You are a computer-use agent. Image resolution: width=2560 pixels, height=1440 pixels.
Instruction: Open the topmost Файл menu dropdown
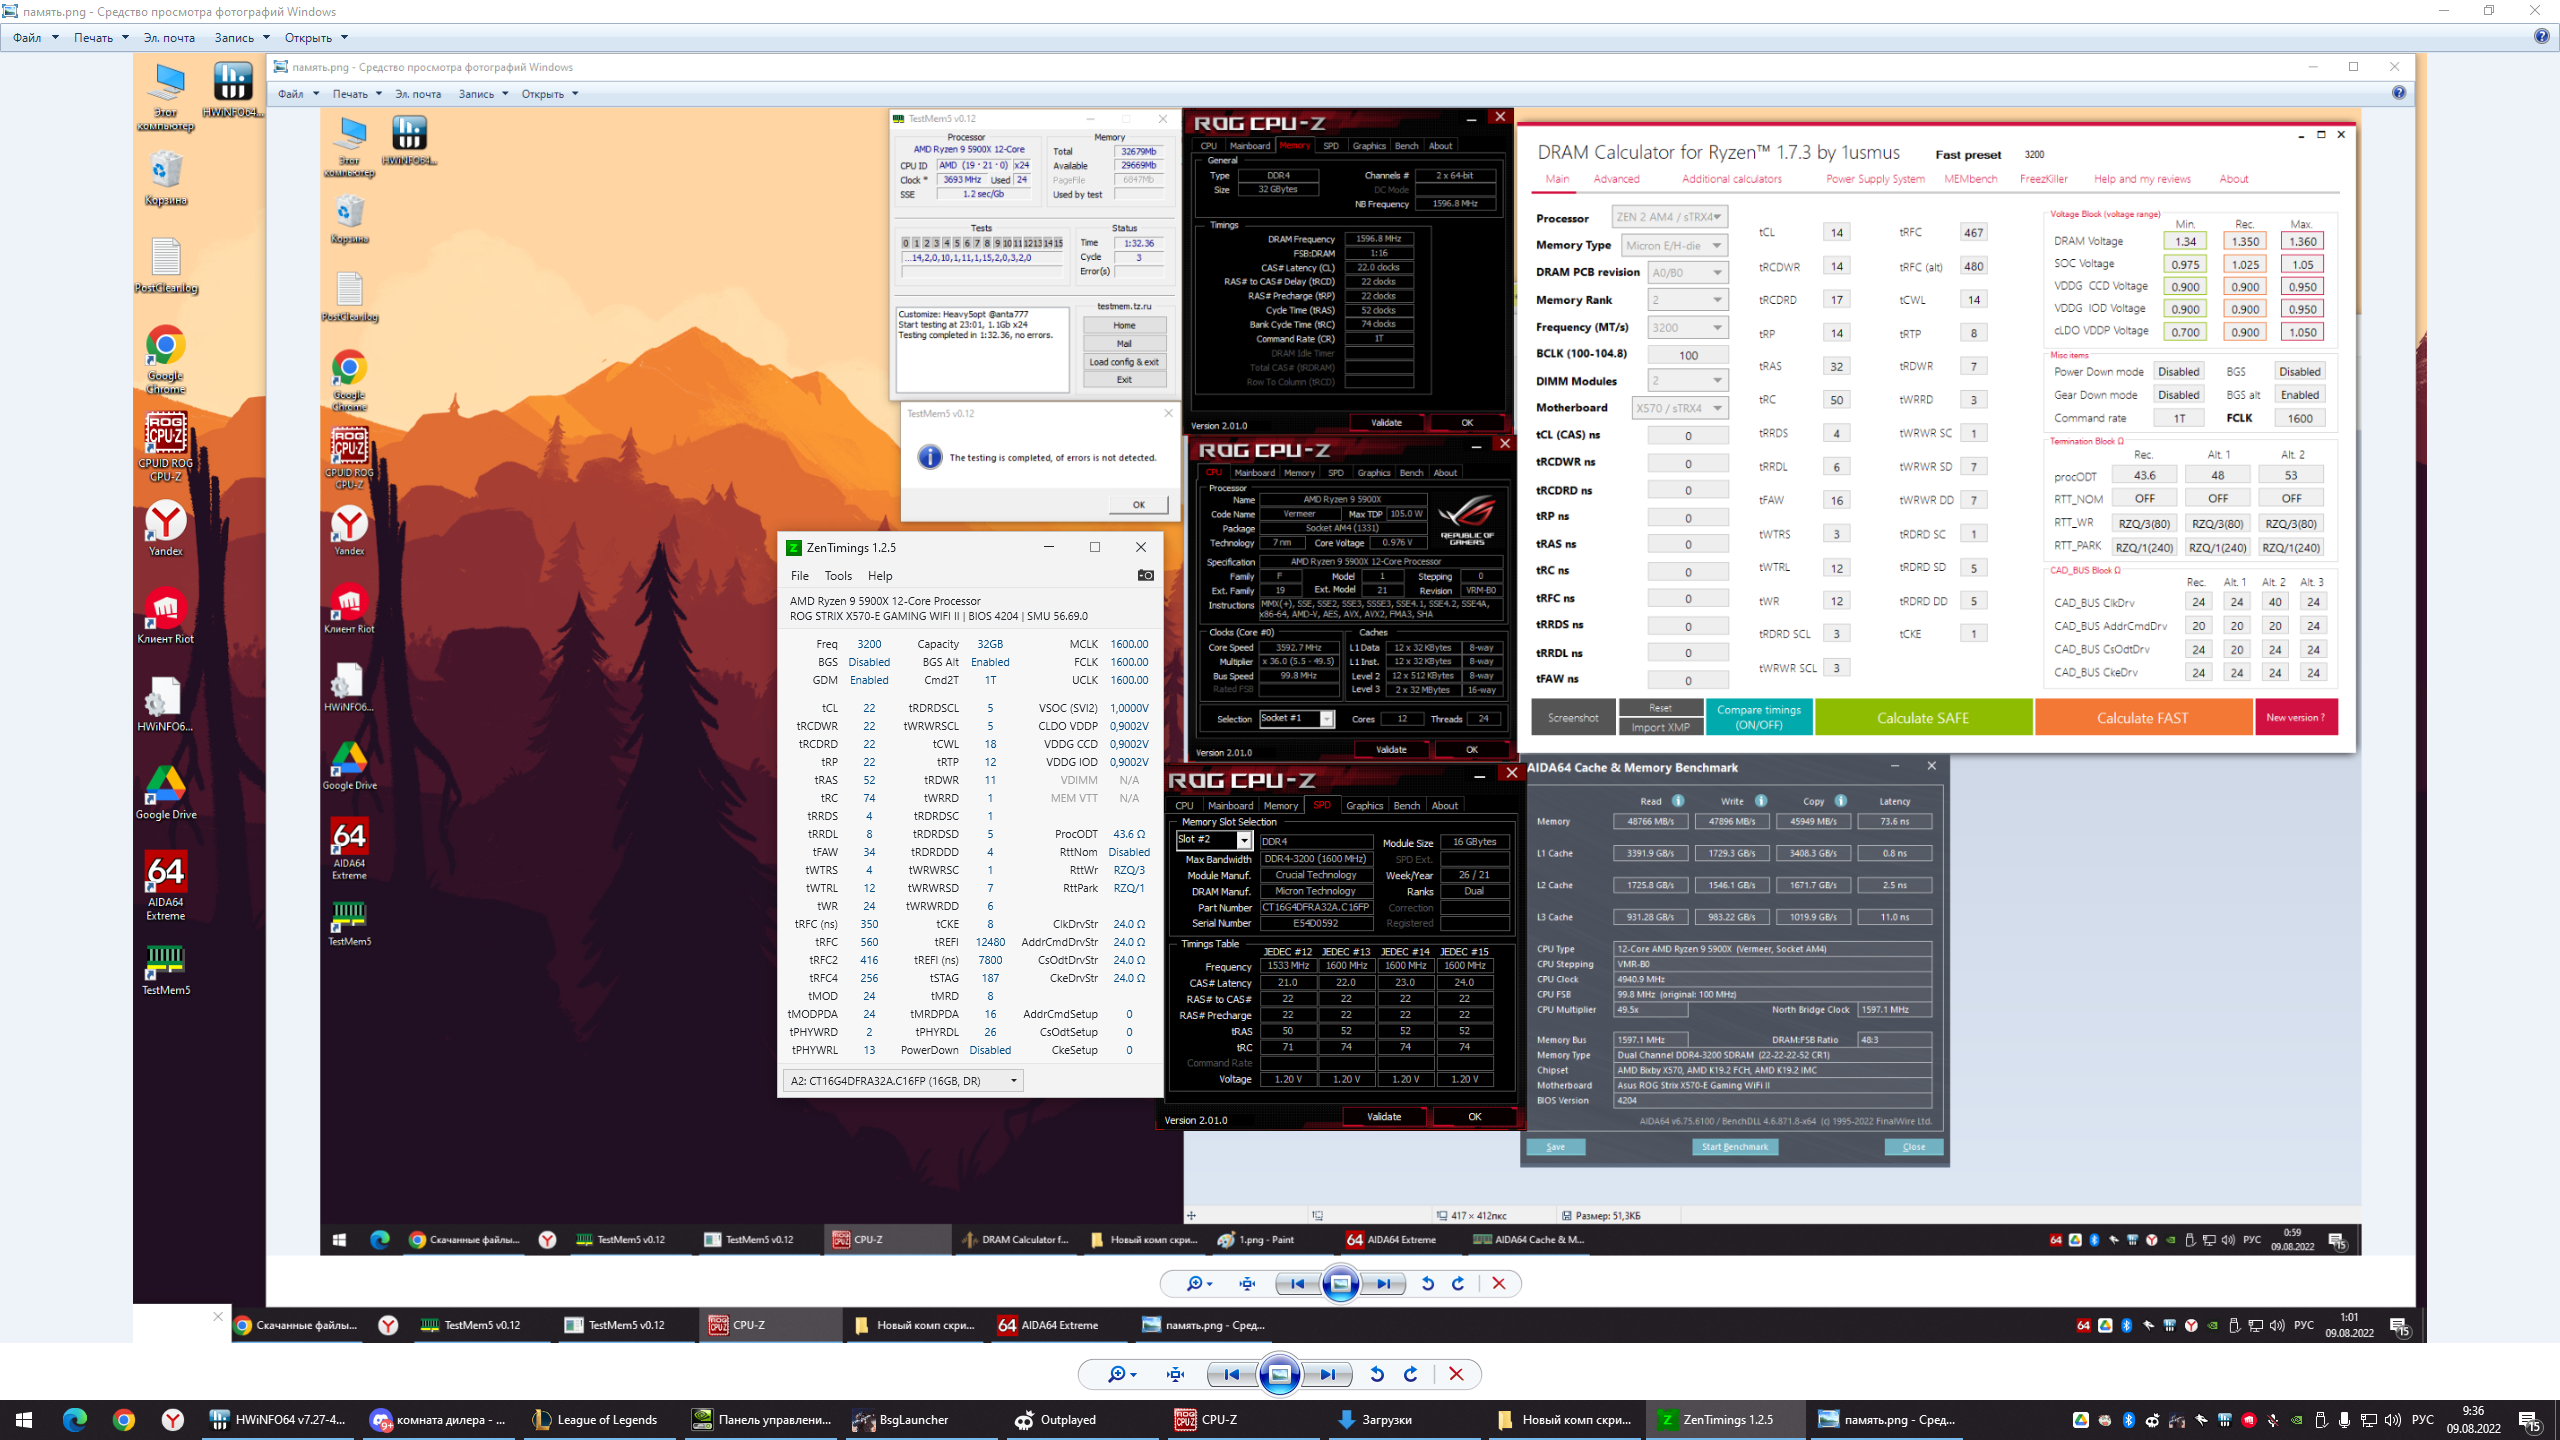tap(36, 38)
